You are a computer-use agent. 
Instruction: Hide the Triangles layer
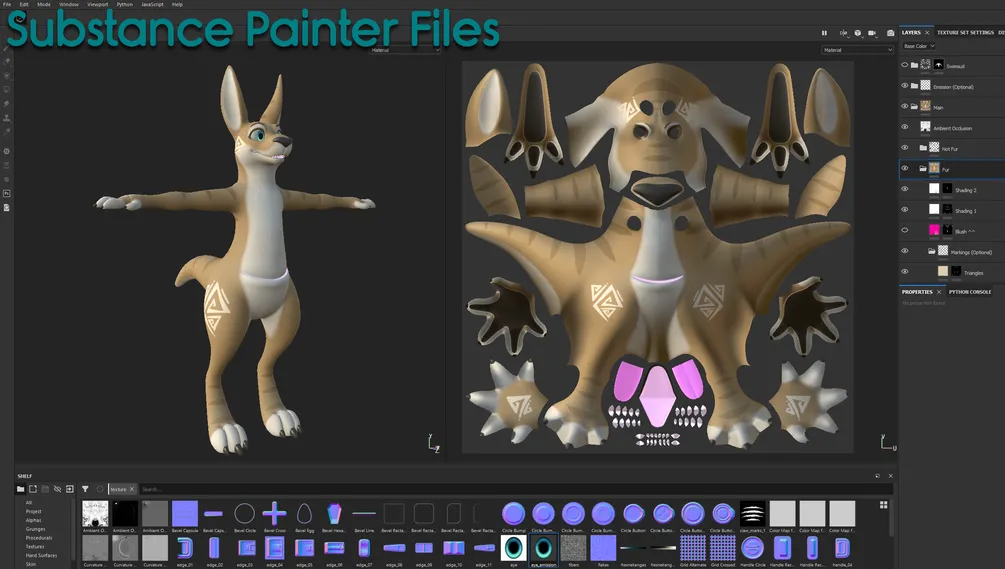(x=904, y=272)
